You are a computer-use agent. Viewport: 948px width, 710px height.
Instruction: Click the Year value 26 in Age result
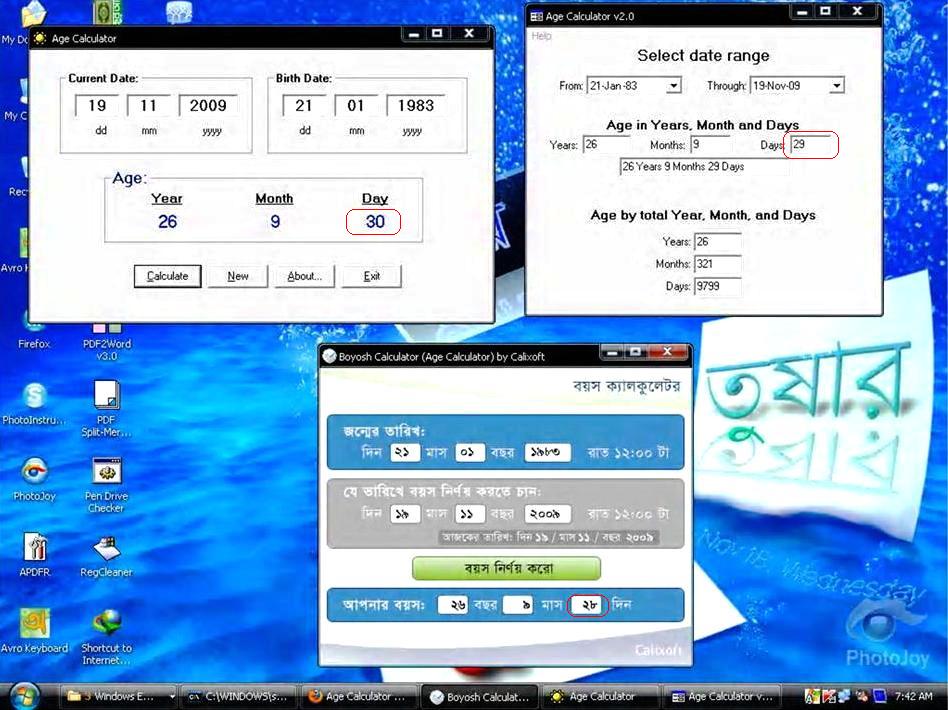(x=167, y=222)
